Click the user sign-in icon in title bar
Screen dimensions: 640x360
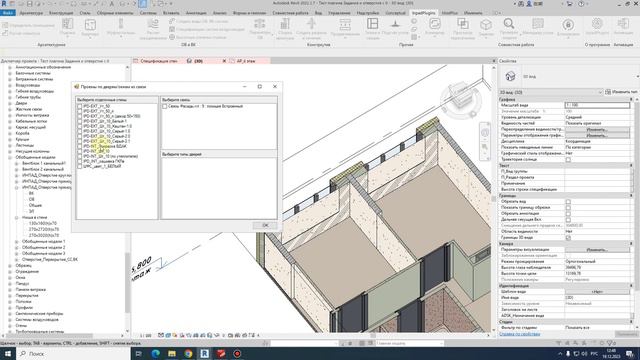tap(529, 4)
